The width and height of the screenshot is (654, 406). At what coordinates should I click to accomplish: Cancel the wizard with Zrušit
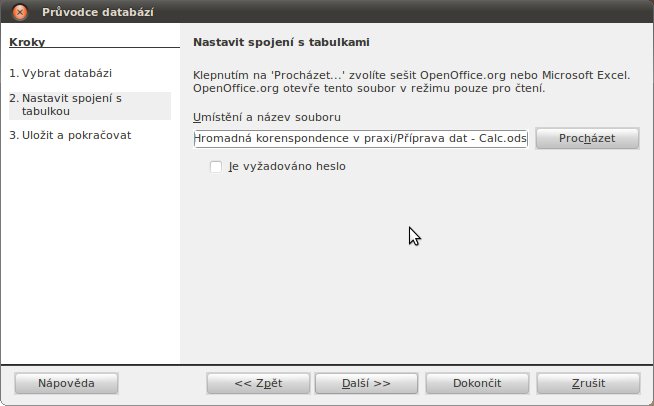pos(588,383)
